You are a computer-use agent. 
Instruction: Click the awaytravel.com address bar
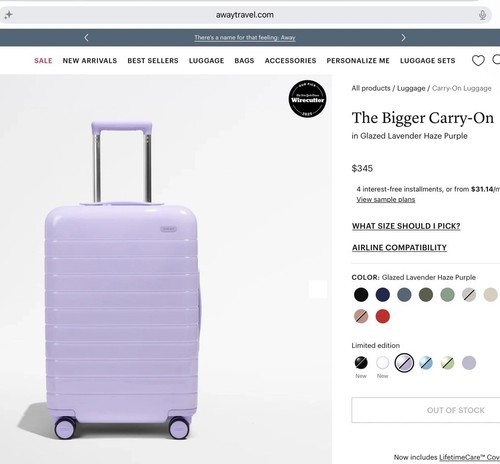(x=245, y=15)
